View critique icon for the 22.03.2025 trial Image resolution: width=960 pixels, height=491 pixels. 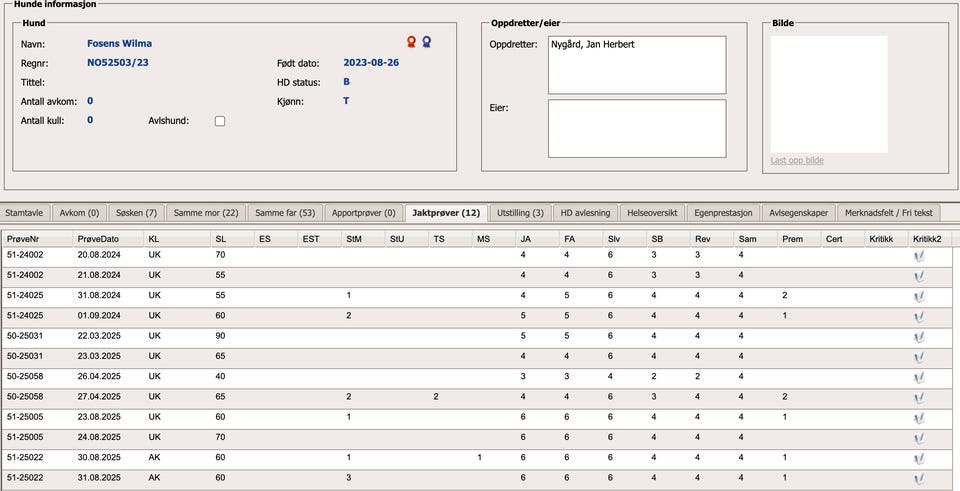(x=918, y=338)
